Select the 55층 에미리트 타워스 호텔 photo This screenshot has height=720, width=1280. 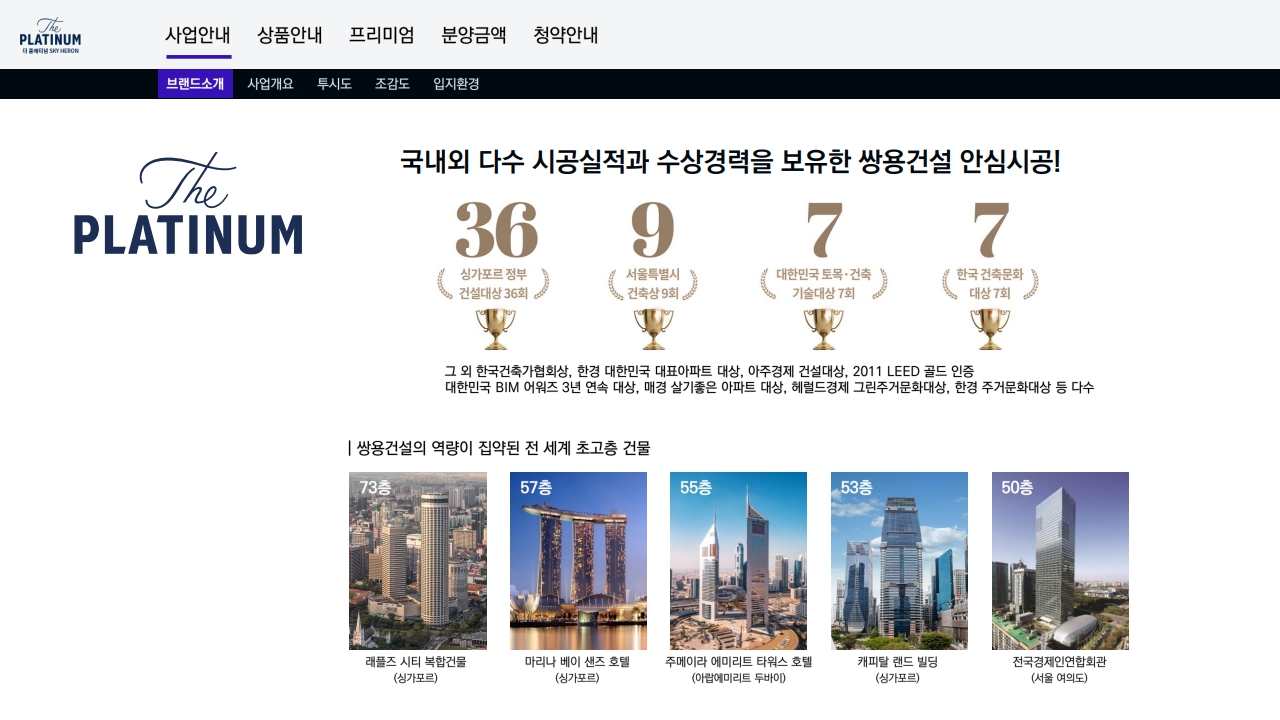click(x=738, y=561)
